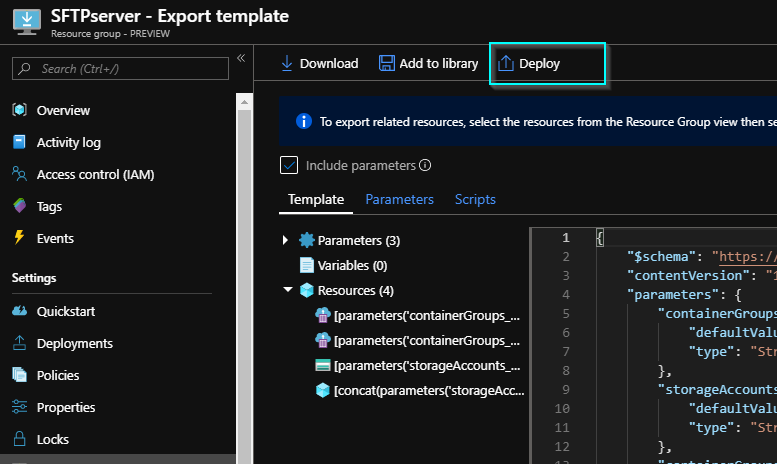Click the Properties sliders icon
The image size is (777, 464).
[19, 406]
